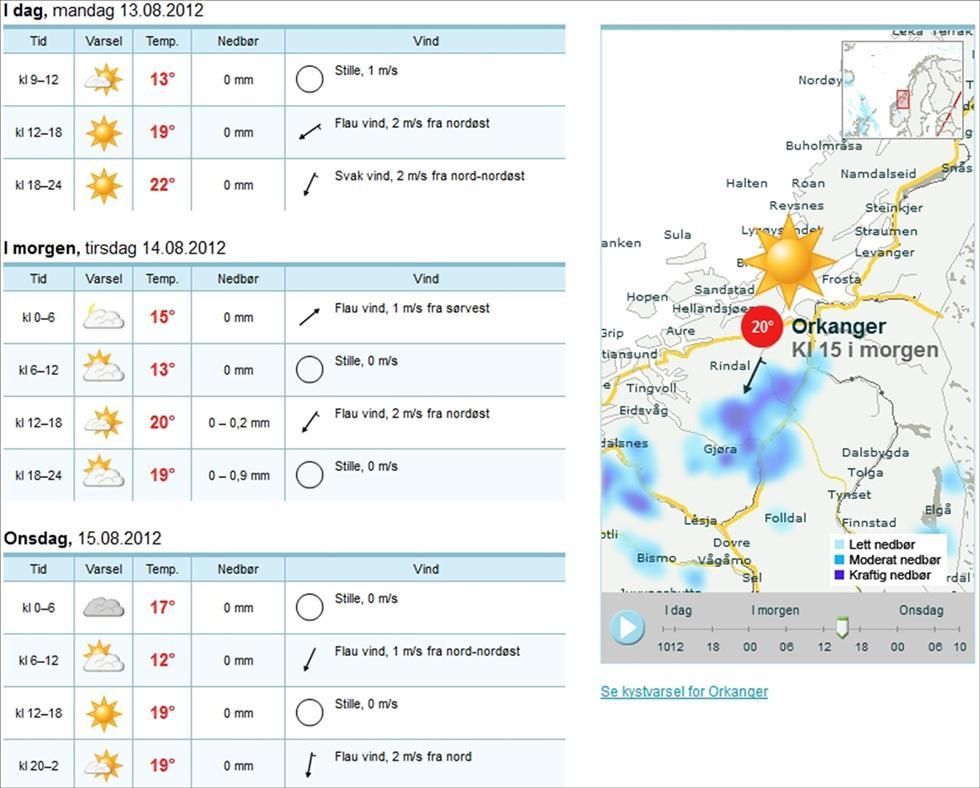The image size is (980, 788).
Task: Click the calm wind circle for today kl 9–12
Action: (x=310, y=79)
